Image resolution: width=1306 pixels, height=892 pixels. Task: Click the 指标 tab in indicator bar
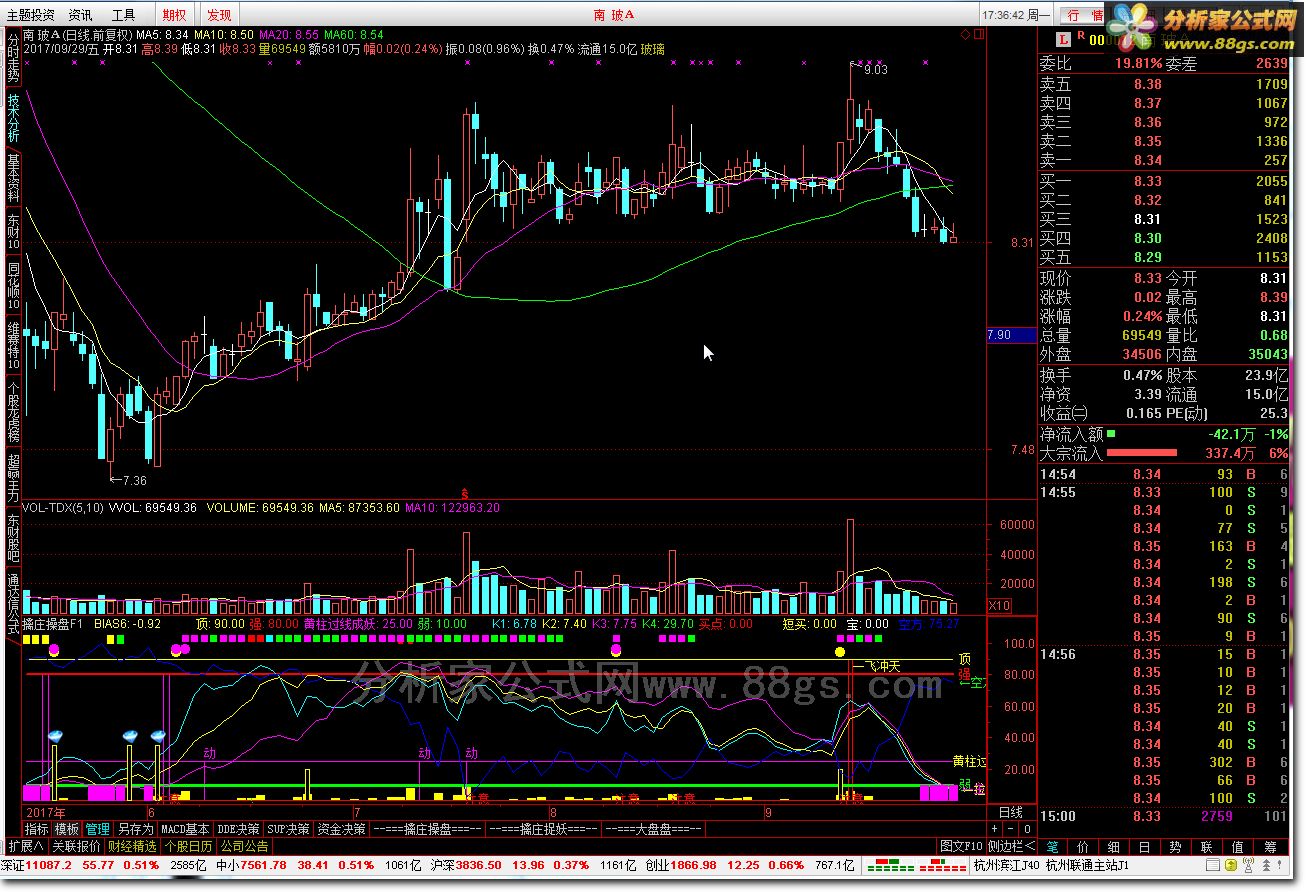tap(36, 830)
